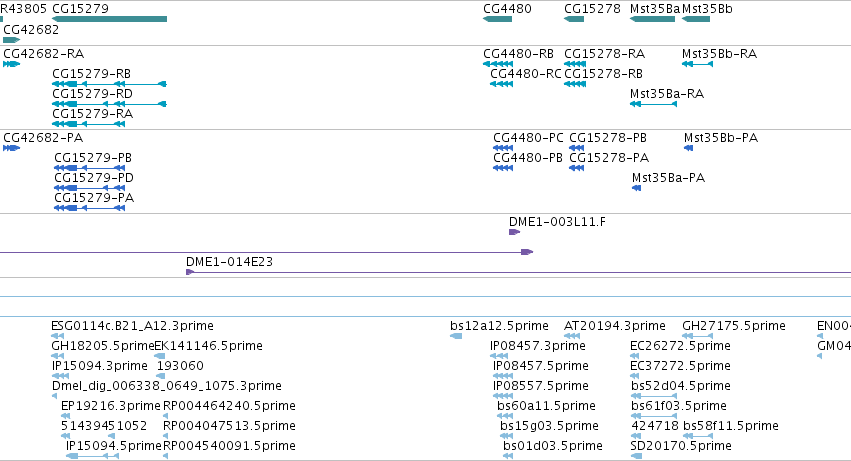
Task: Select the Mst35Ba-RA transcript label
Action: 666,94
